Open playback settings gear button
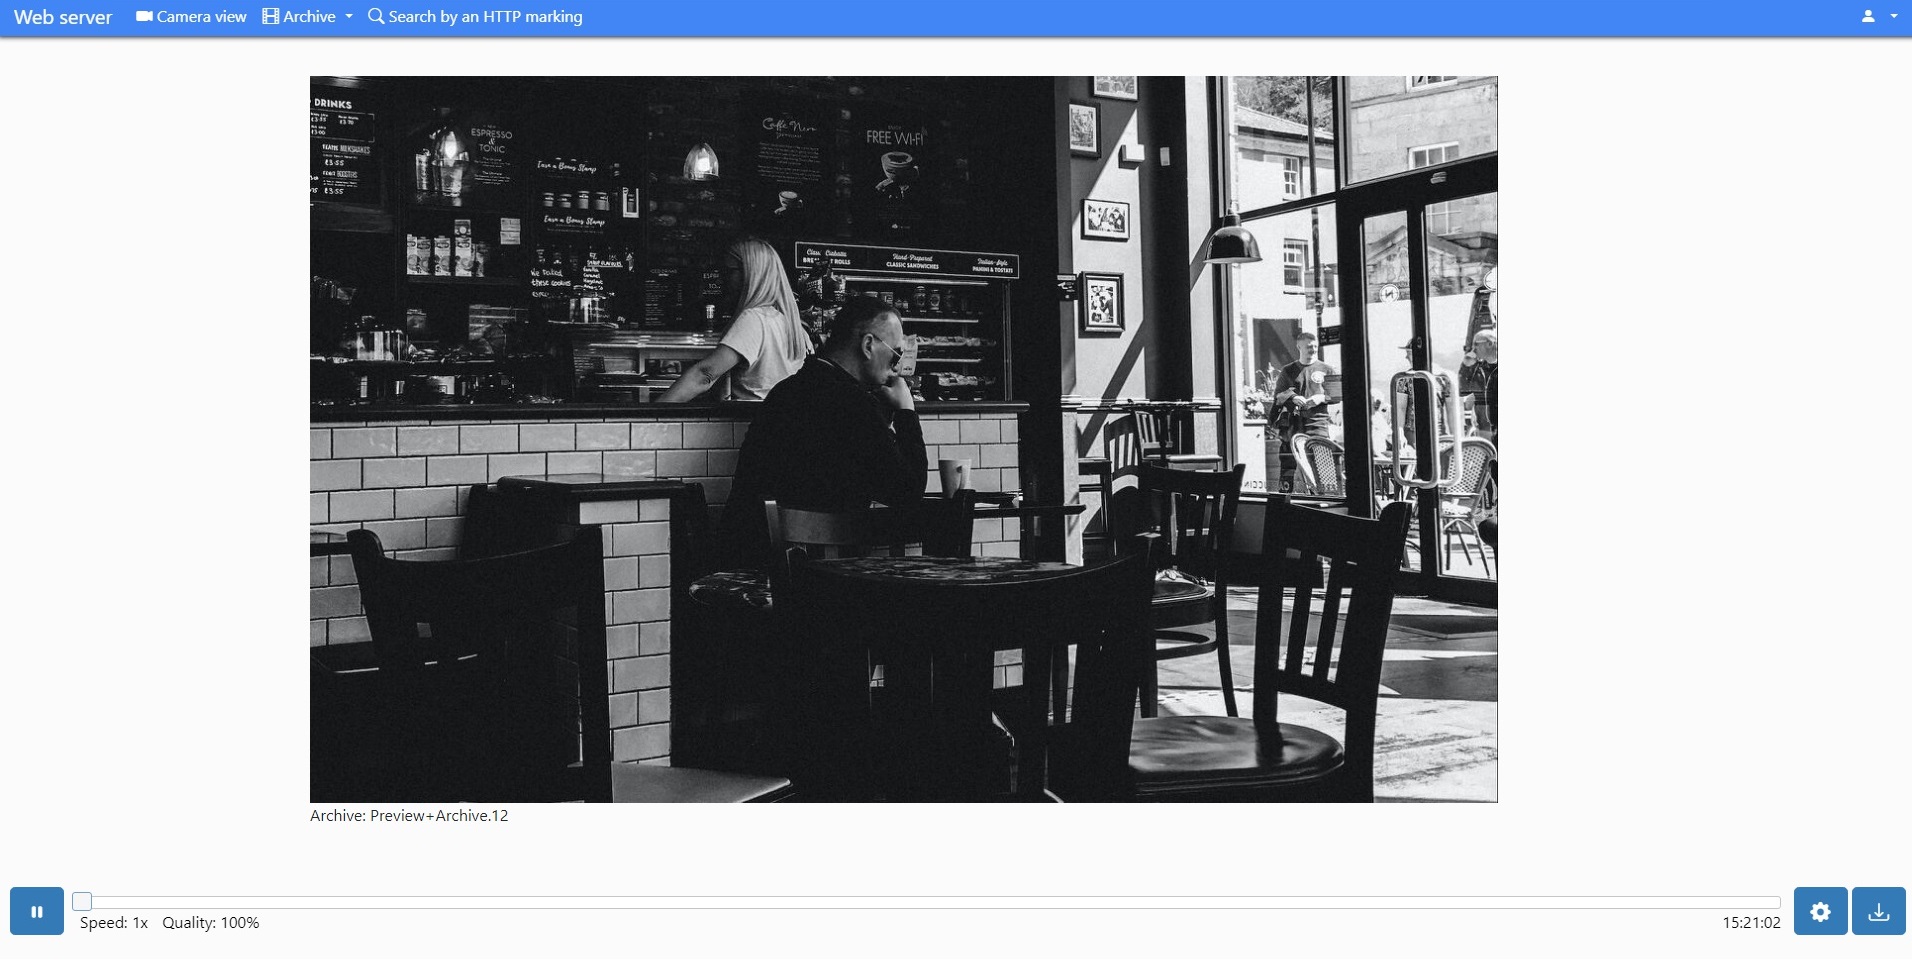This screenshot has width=1912, height=966. (x=1820, y=911)
